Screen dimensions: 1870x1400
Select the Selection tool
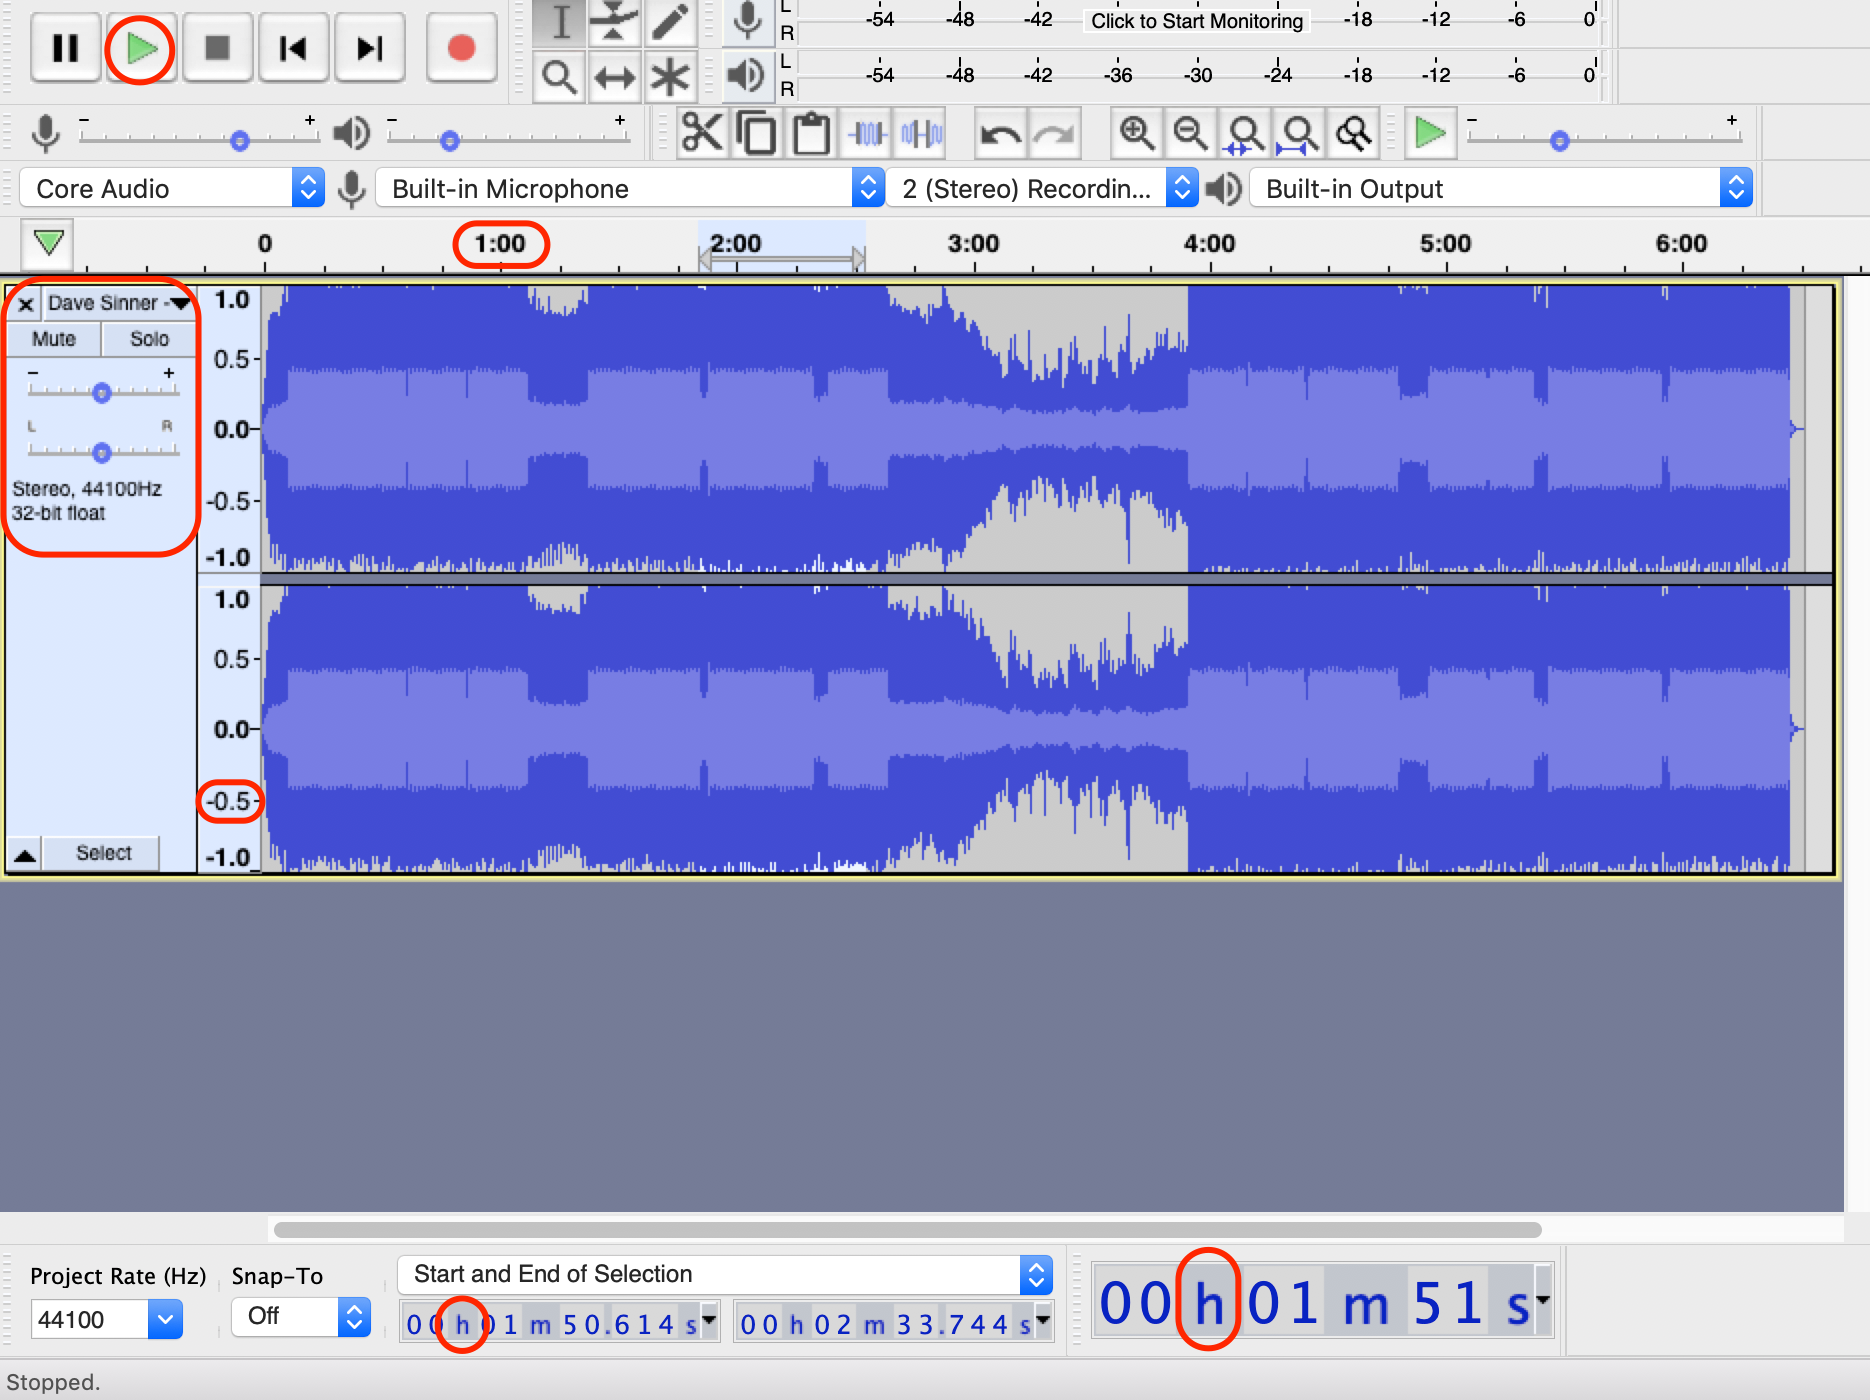tap(558, 24)
